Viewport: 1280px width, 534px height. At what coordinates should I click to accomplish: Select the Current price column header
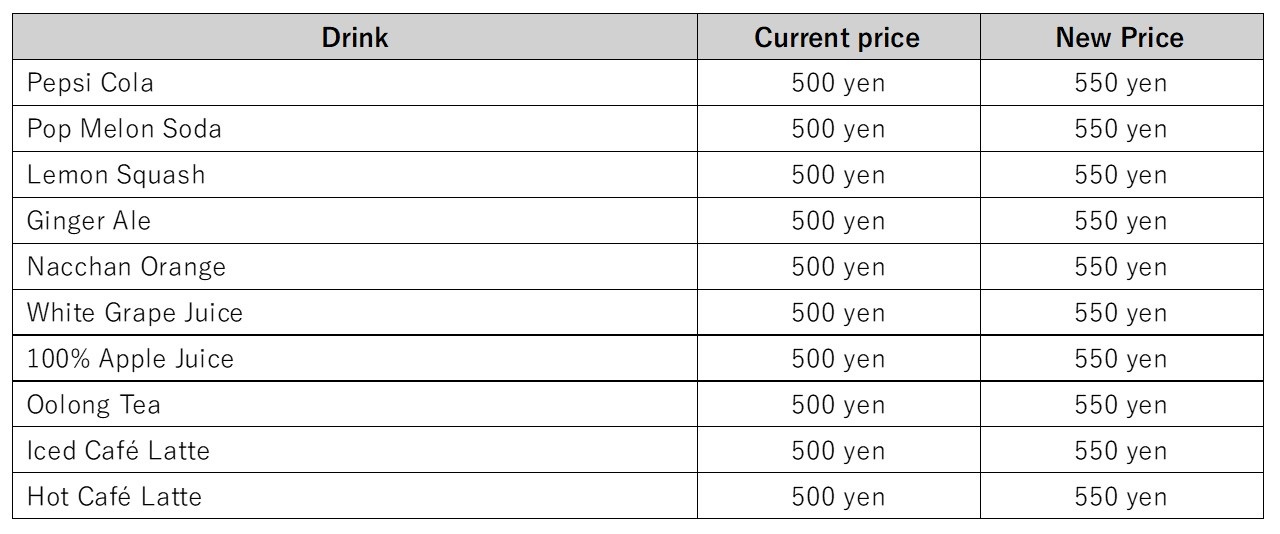pyautogui.click(x=837, y=38)
